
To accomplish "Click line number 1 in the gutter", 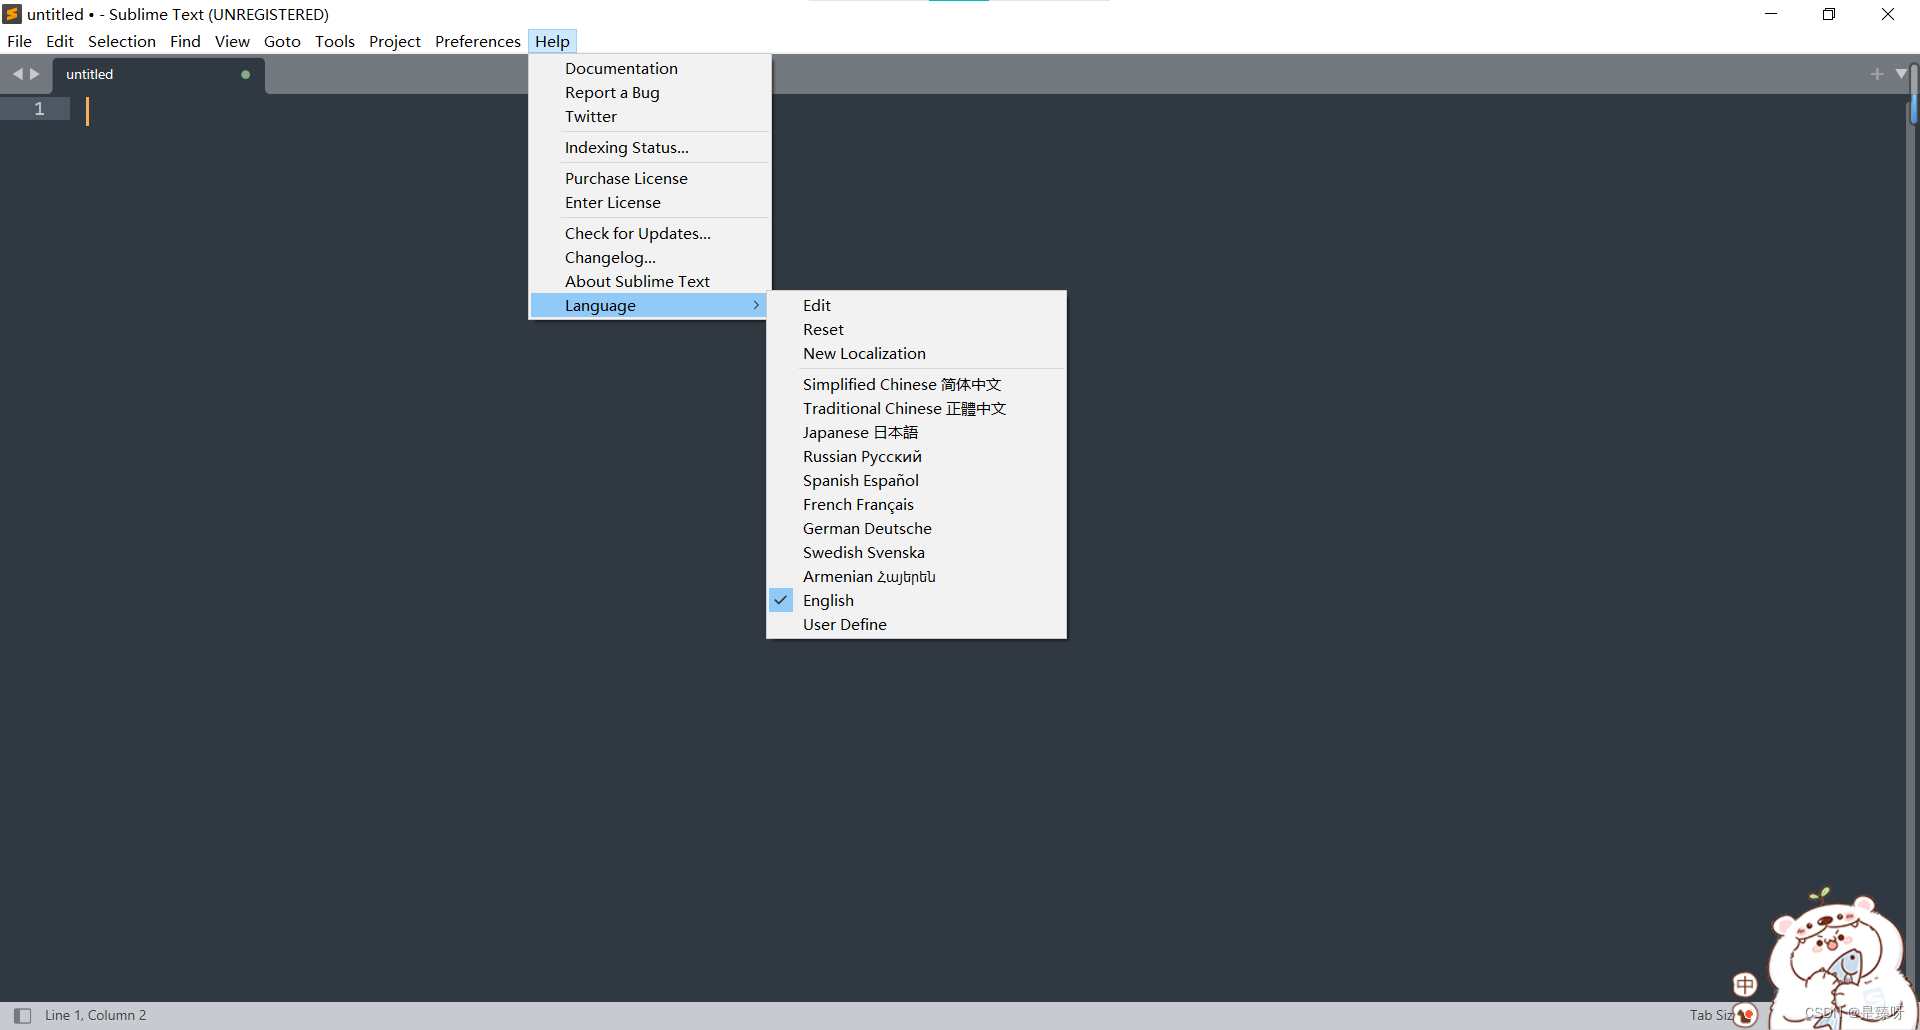I will click(39, 109).
